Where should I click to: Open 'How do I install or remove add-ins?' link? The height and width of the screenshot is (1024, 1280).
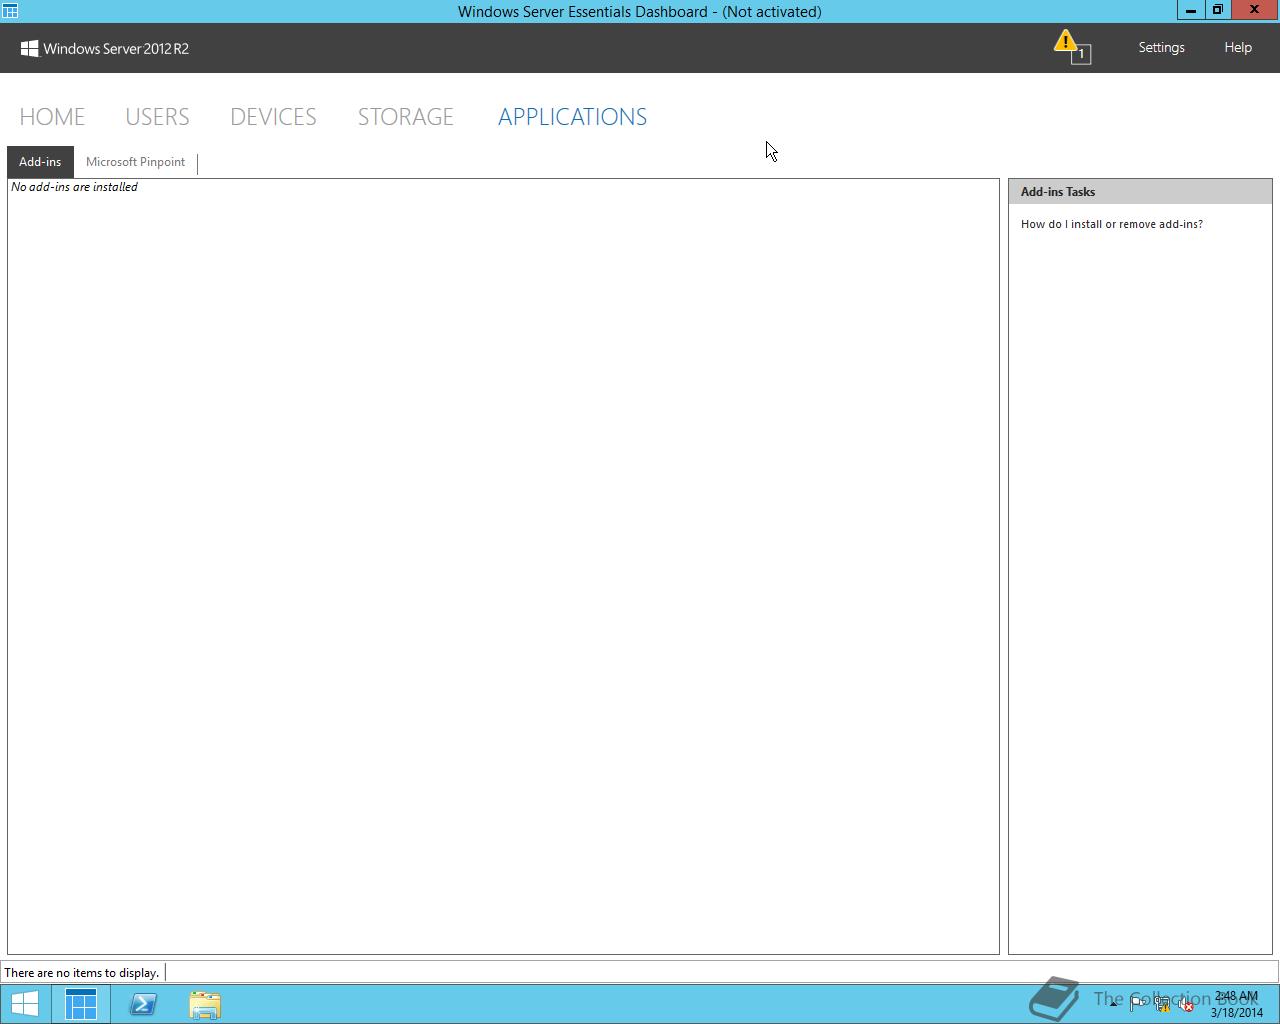coord(1112,224)
